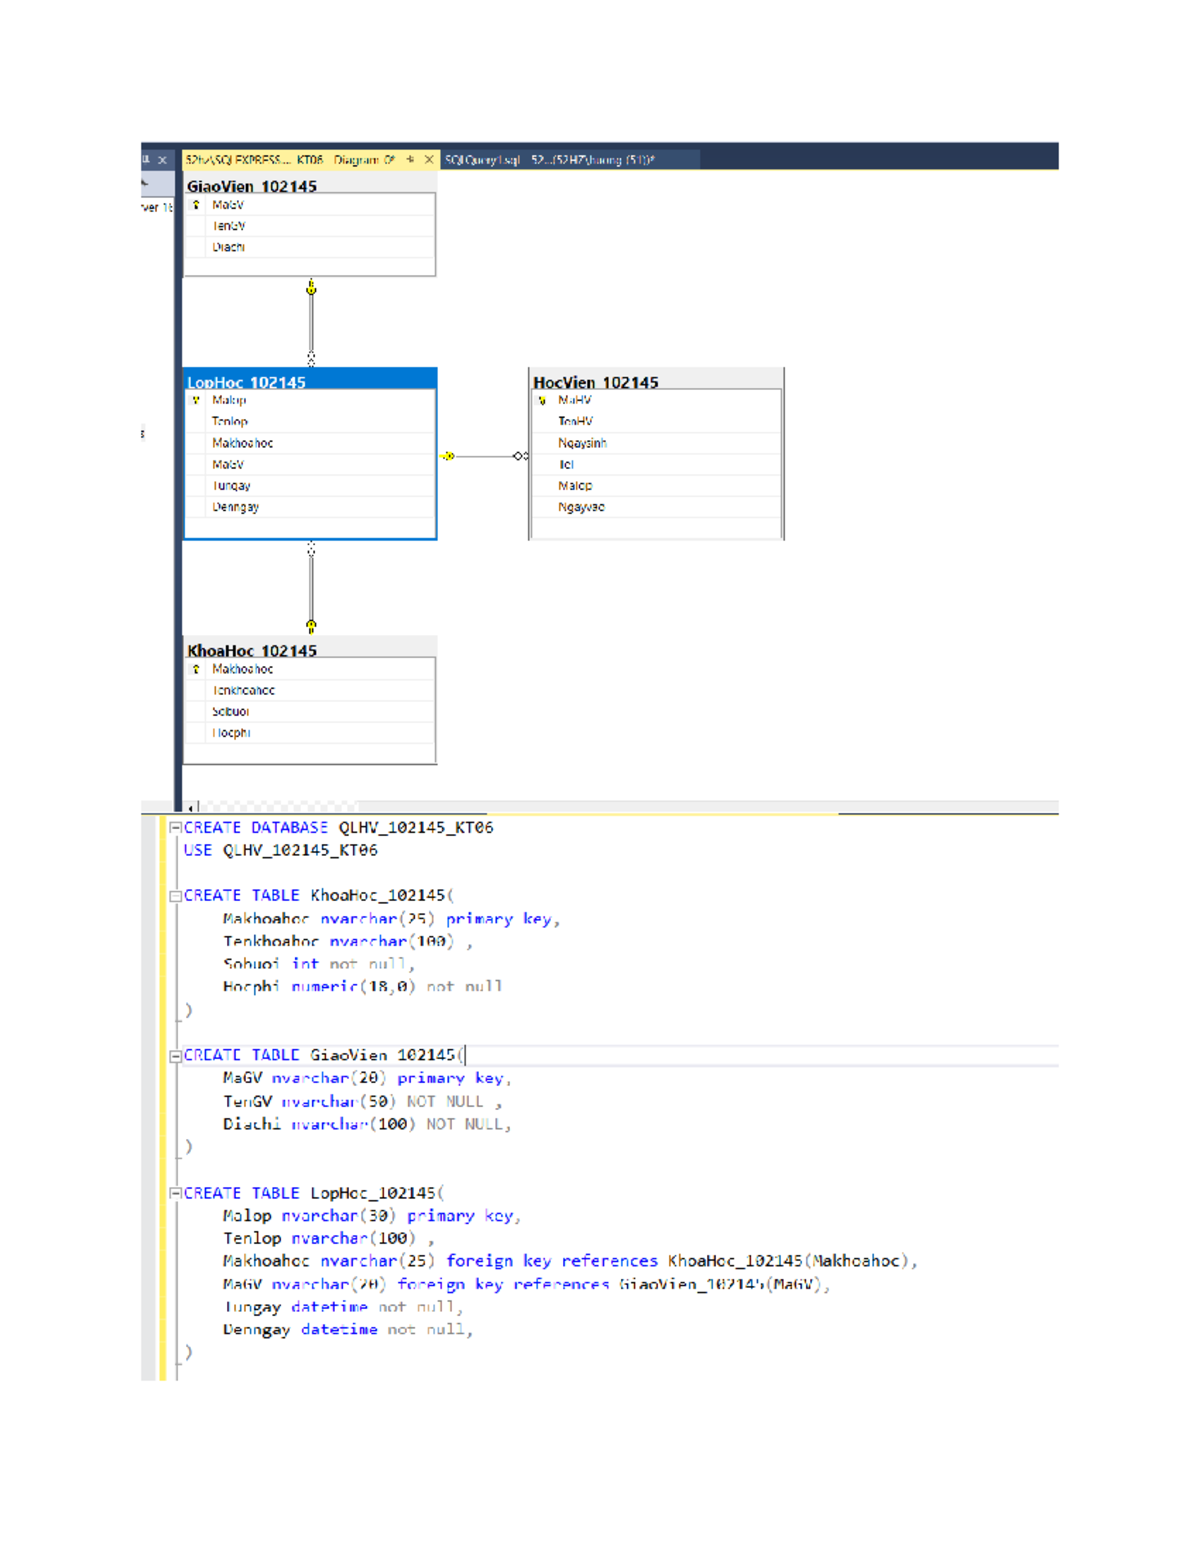The image size is (1200, 1553).
Task: Collapse the CREATE TABLE LopHoc block
Action: tap(175, 1193)
